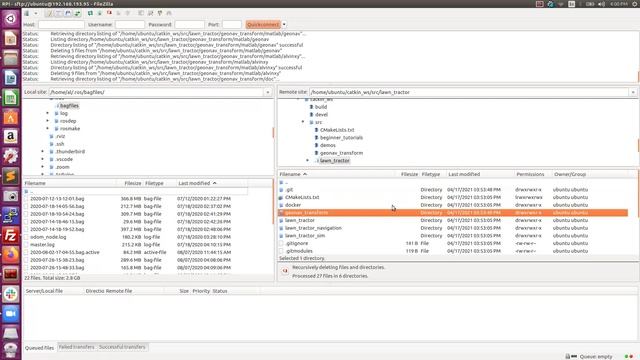Open the Remote site path dropdown
This screenshot has width=640, height=360.
pyautogui.click(x=633, y=92)
